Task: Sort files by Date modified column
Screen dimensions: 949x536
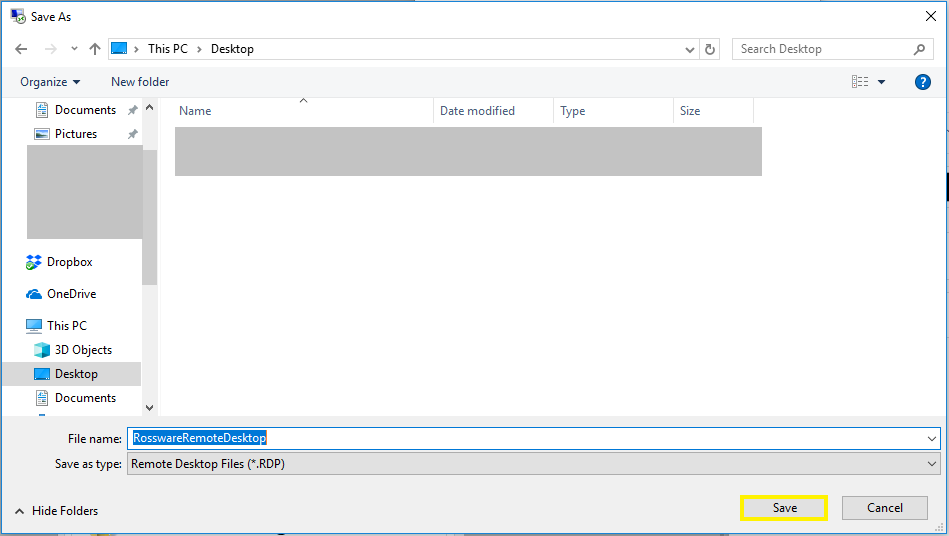Action: [478, 111]
